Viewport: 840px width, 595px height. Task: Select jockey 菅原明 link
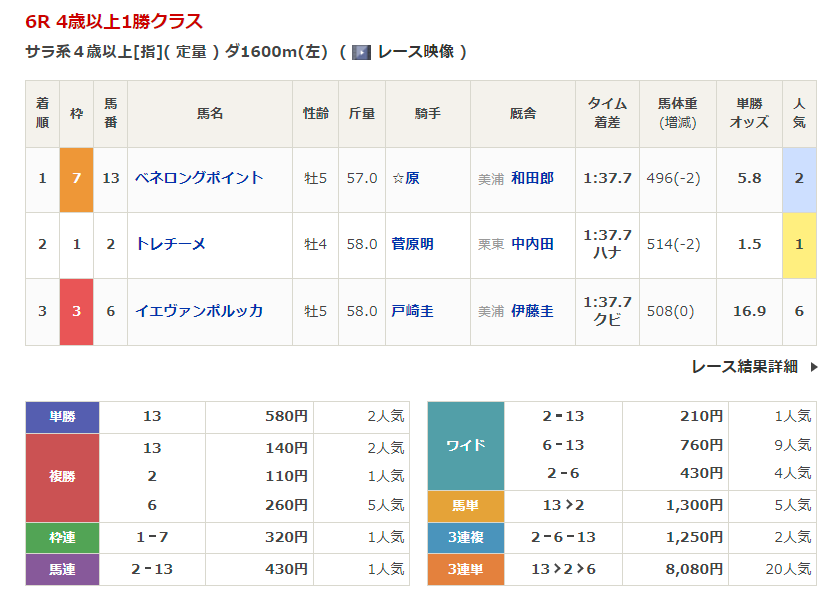[412, 244]
